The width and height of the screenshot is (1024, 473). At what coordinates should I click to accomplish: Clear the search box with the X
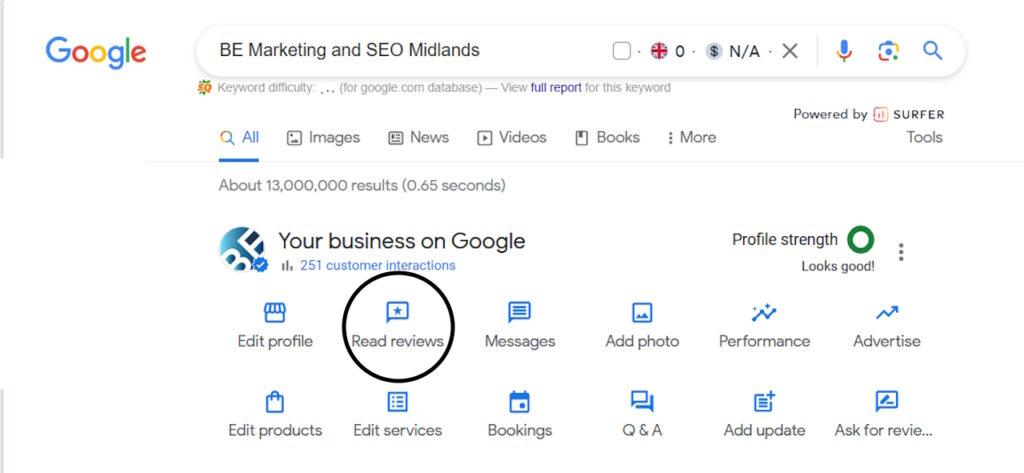coord(790,51)
